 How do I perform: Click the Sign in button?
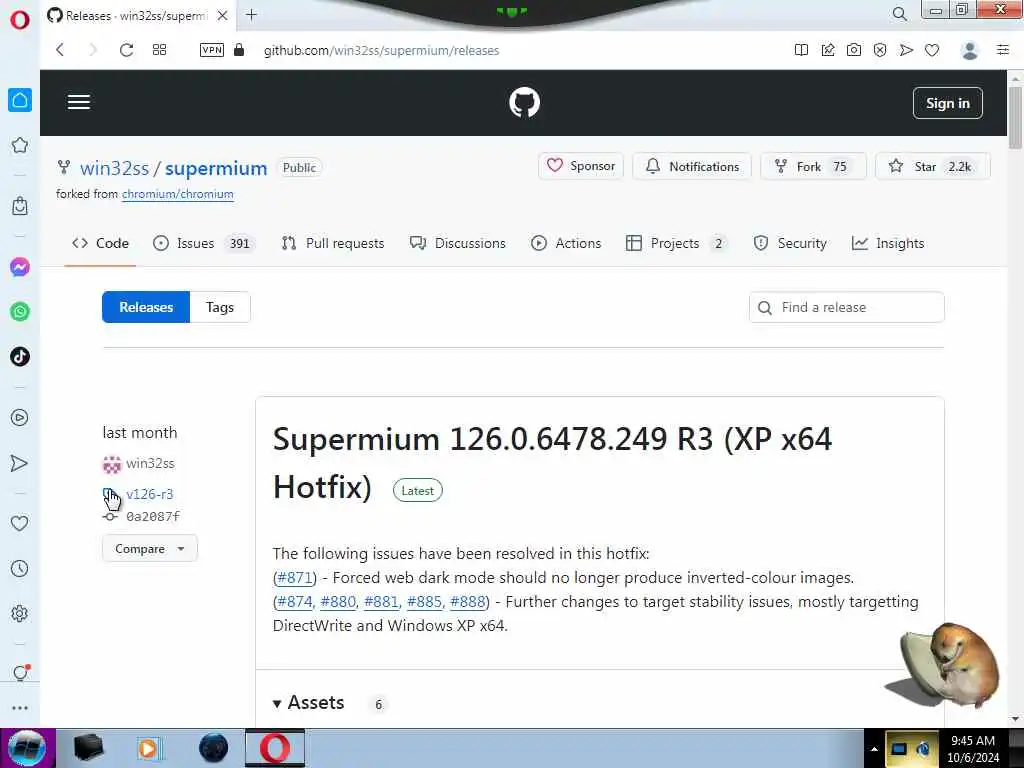948,103
